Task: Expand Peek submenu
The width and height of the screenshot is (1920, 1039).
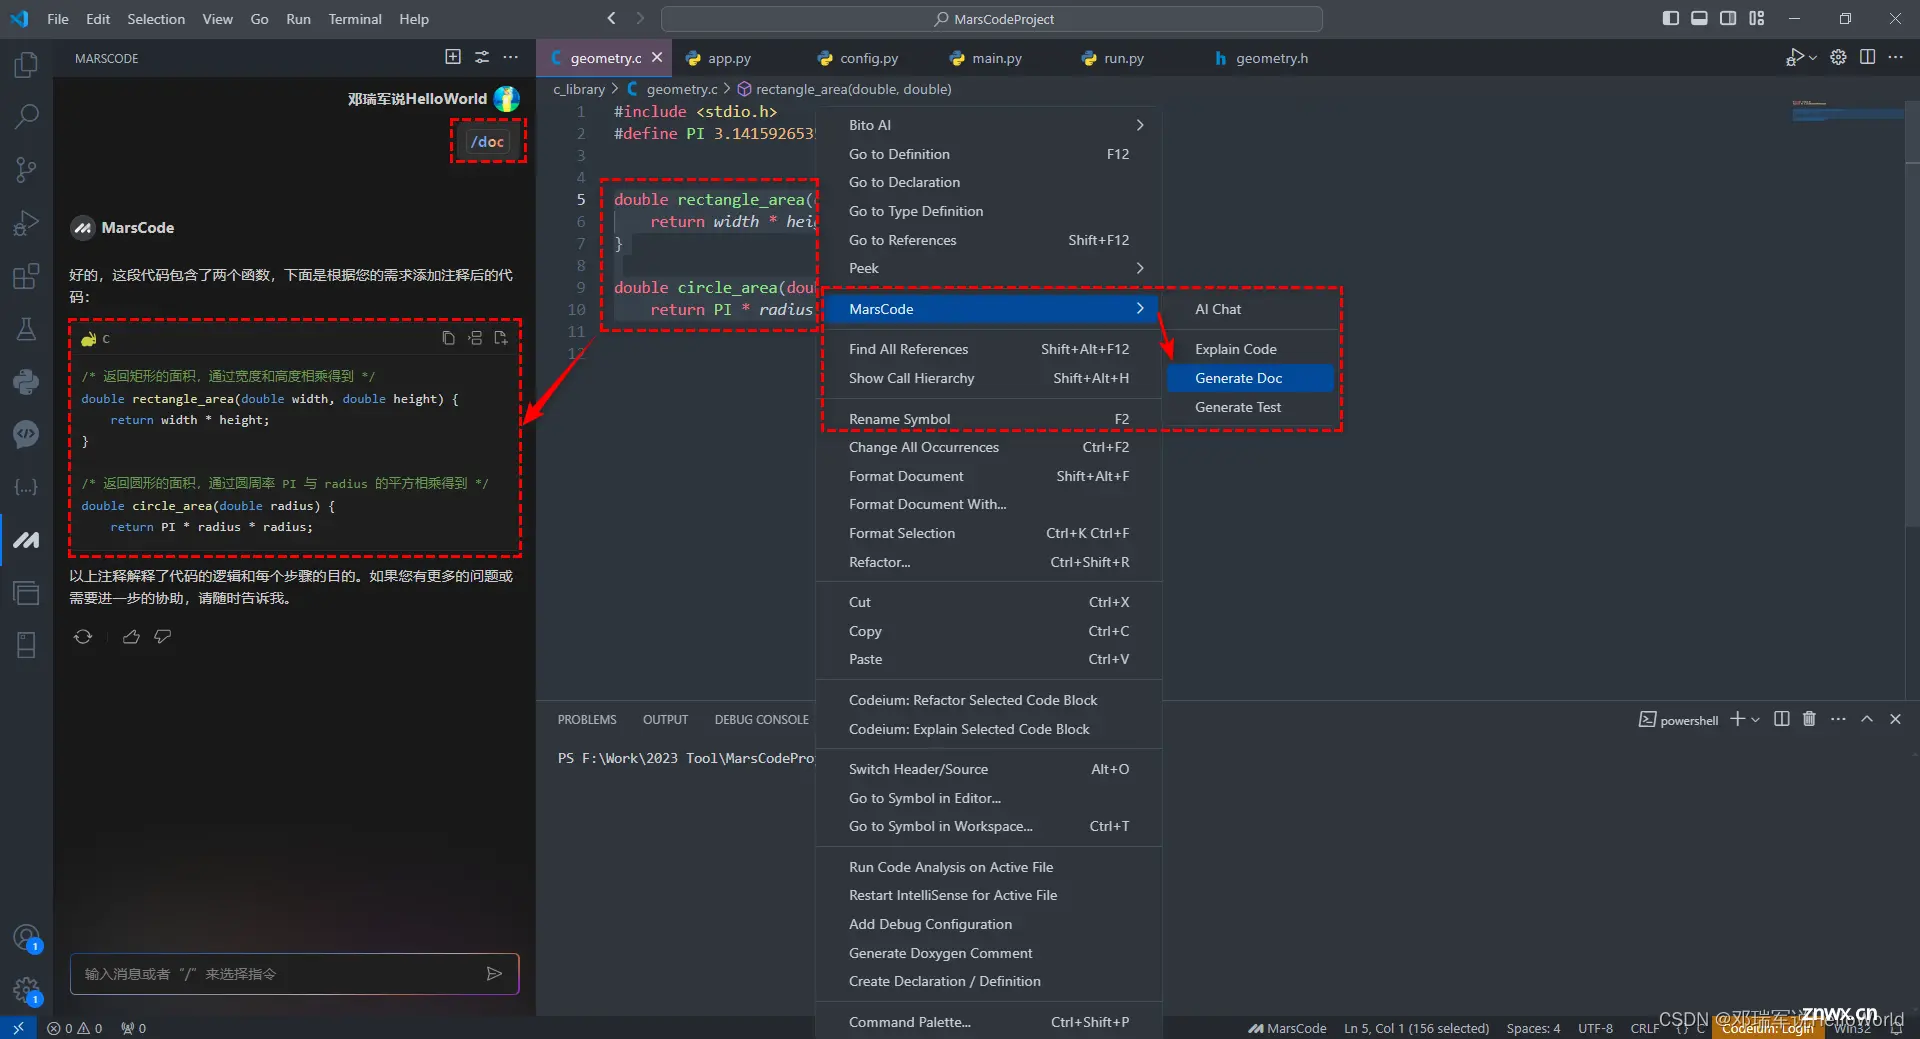Action: pyautogui.click(x=990, y=268)
